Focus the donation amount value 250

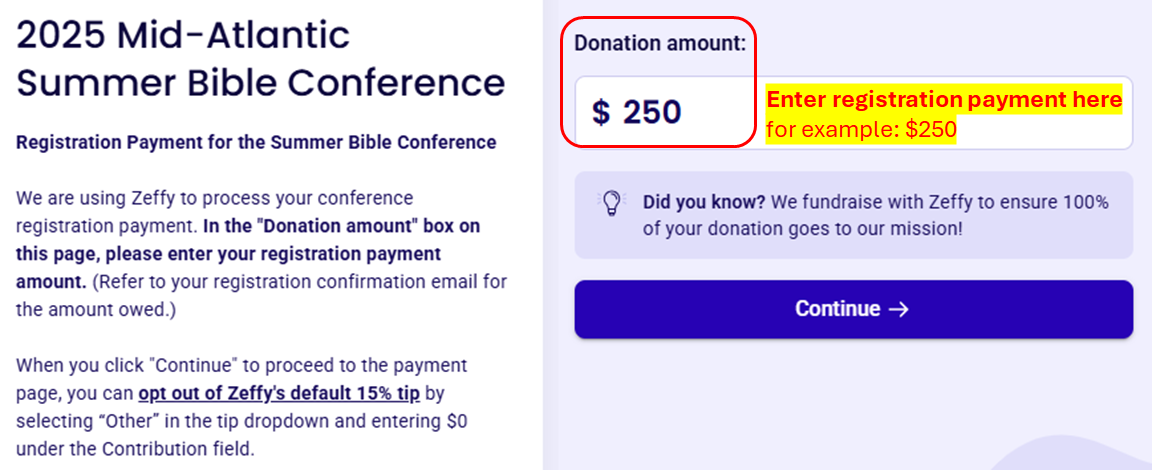(x=652, y=112)
